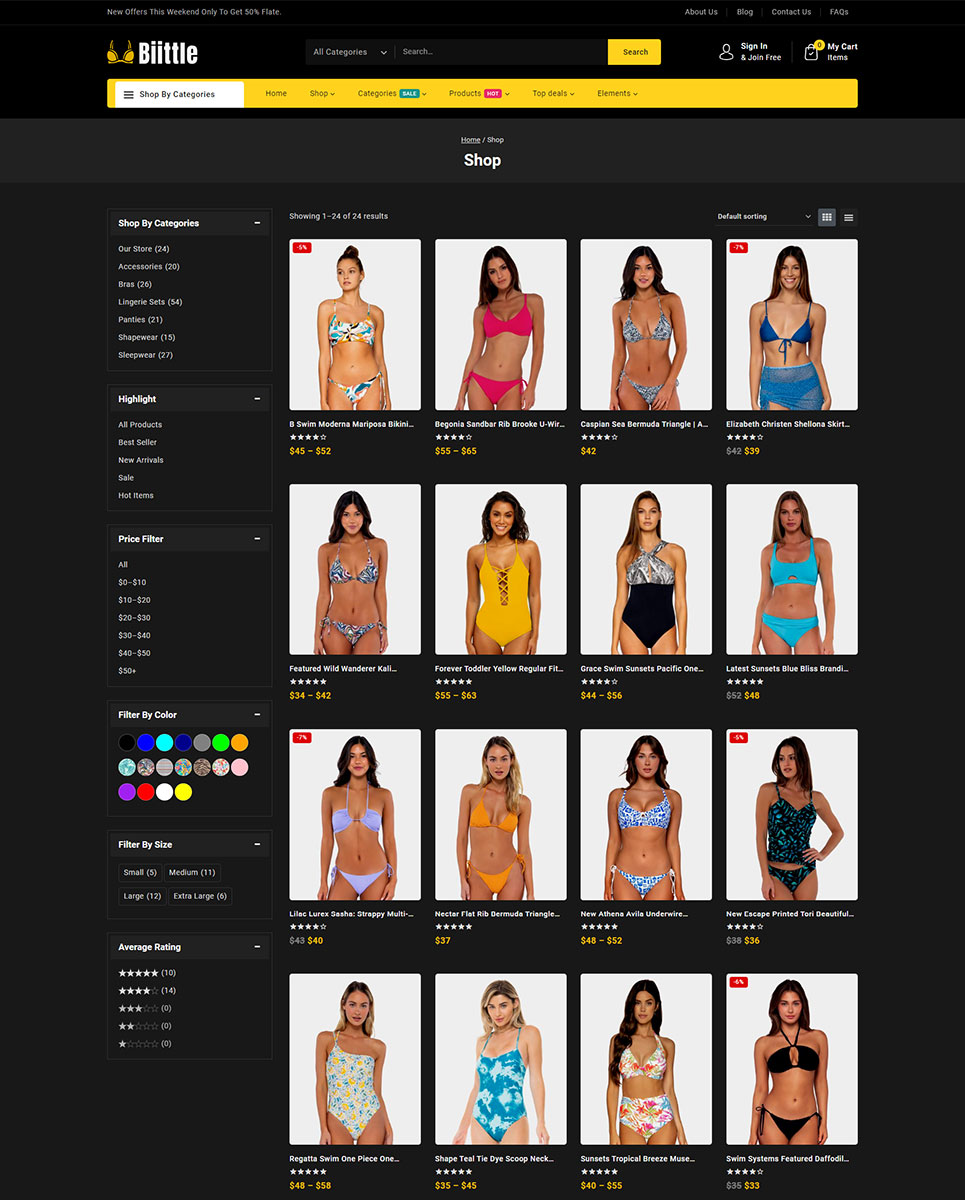Open the Default sorting dropdown
The height and width of the screenshot is (1200, 965).
tap(764, 217)
